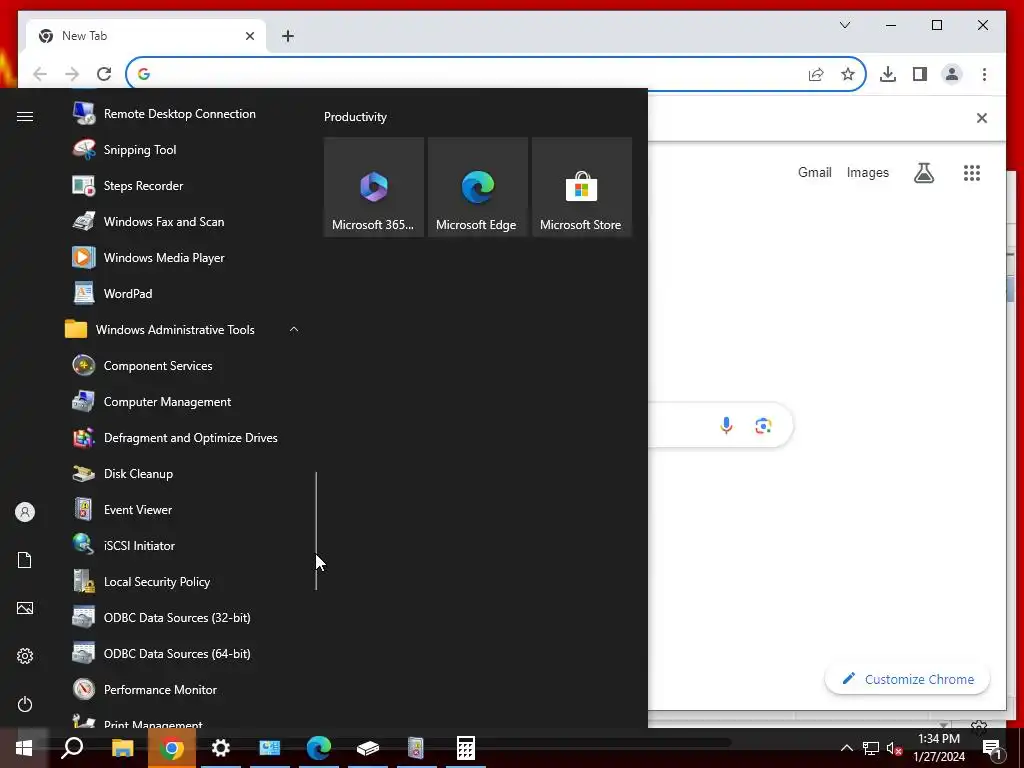The image size is (1024, 768).
Task: Click the Windows Start button
Action: 24,748
